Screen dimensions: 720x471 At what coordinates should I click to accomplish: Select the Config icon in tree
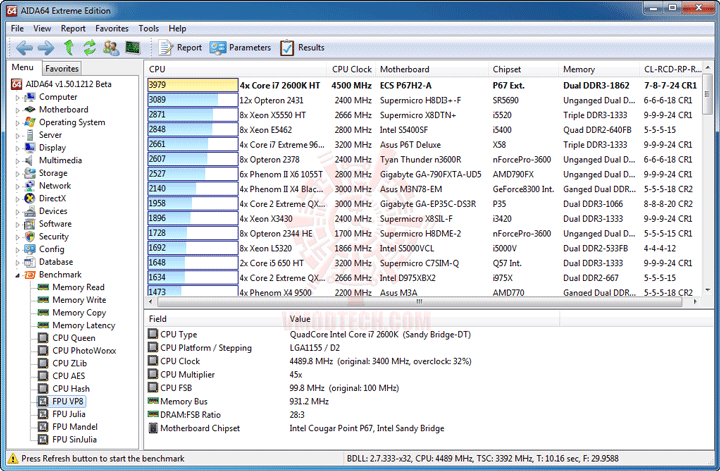[30, 249]
